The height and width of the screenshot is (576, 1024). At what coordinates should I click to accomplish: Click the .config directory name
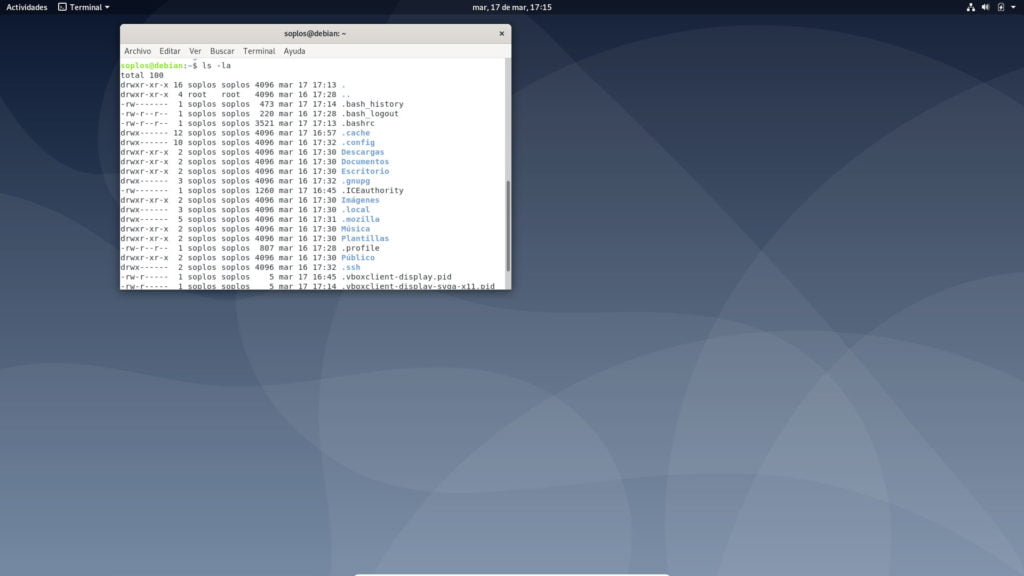coord(358,142)
